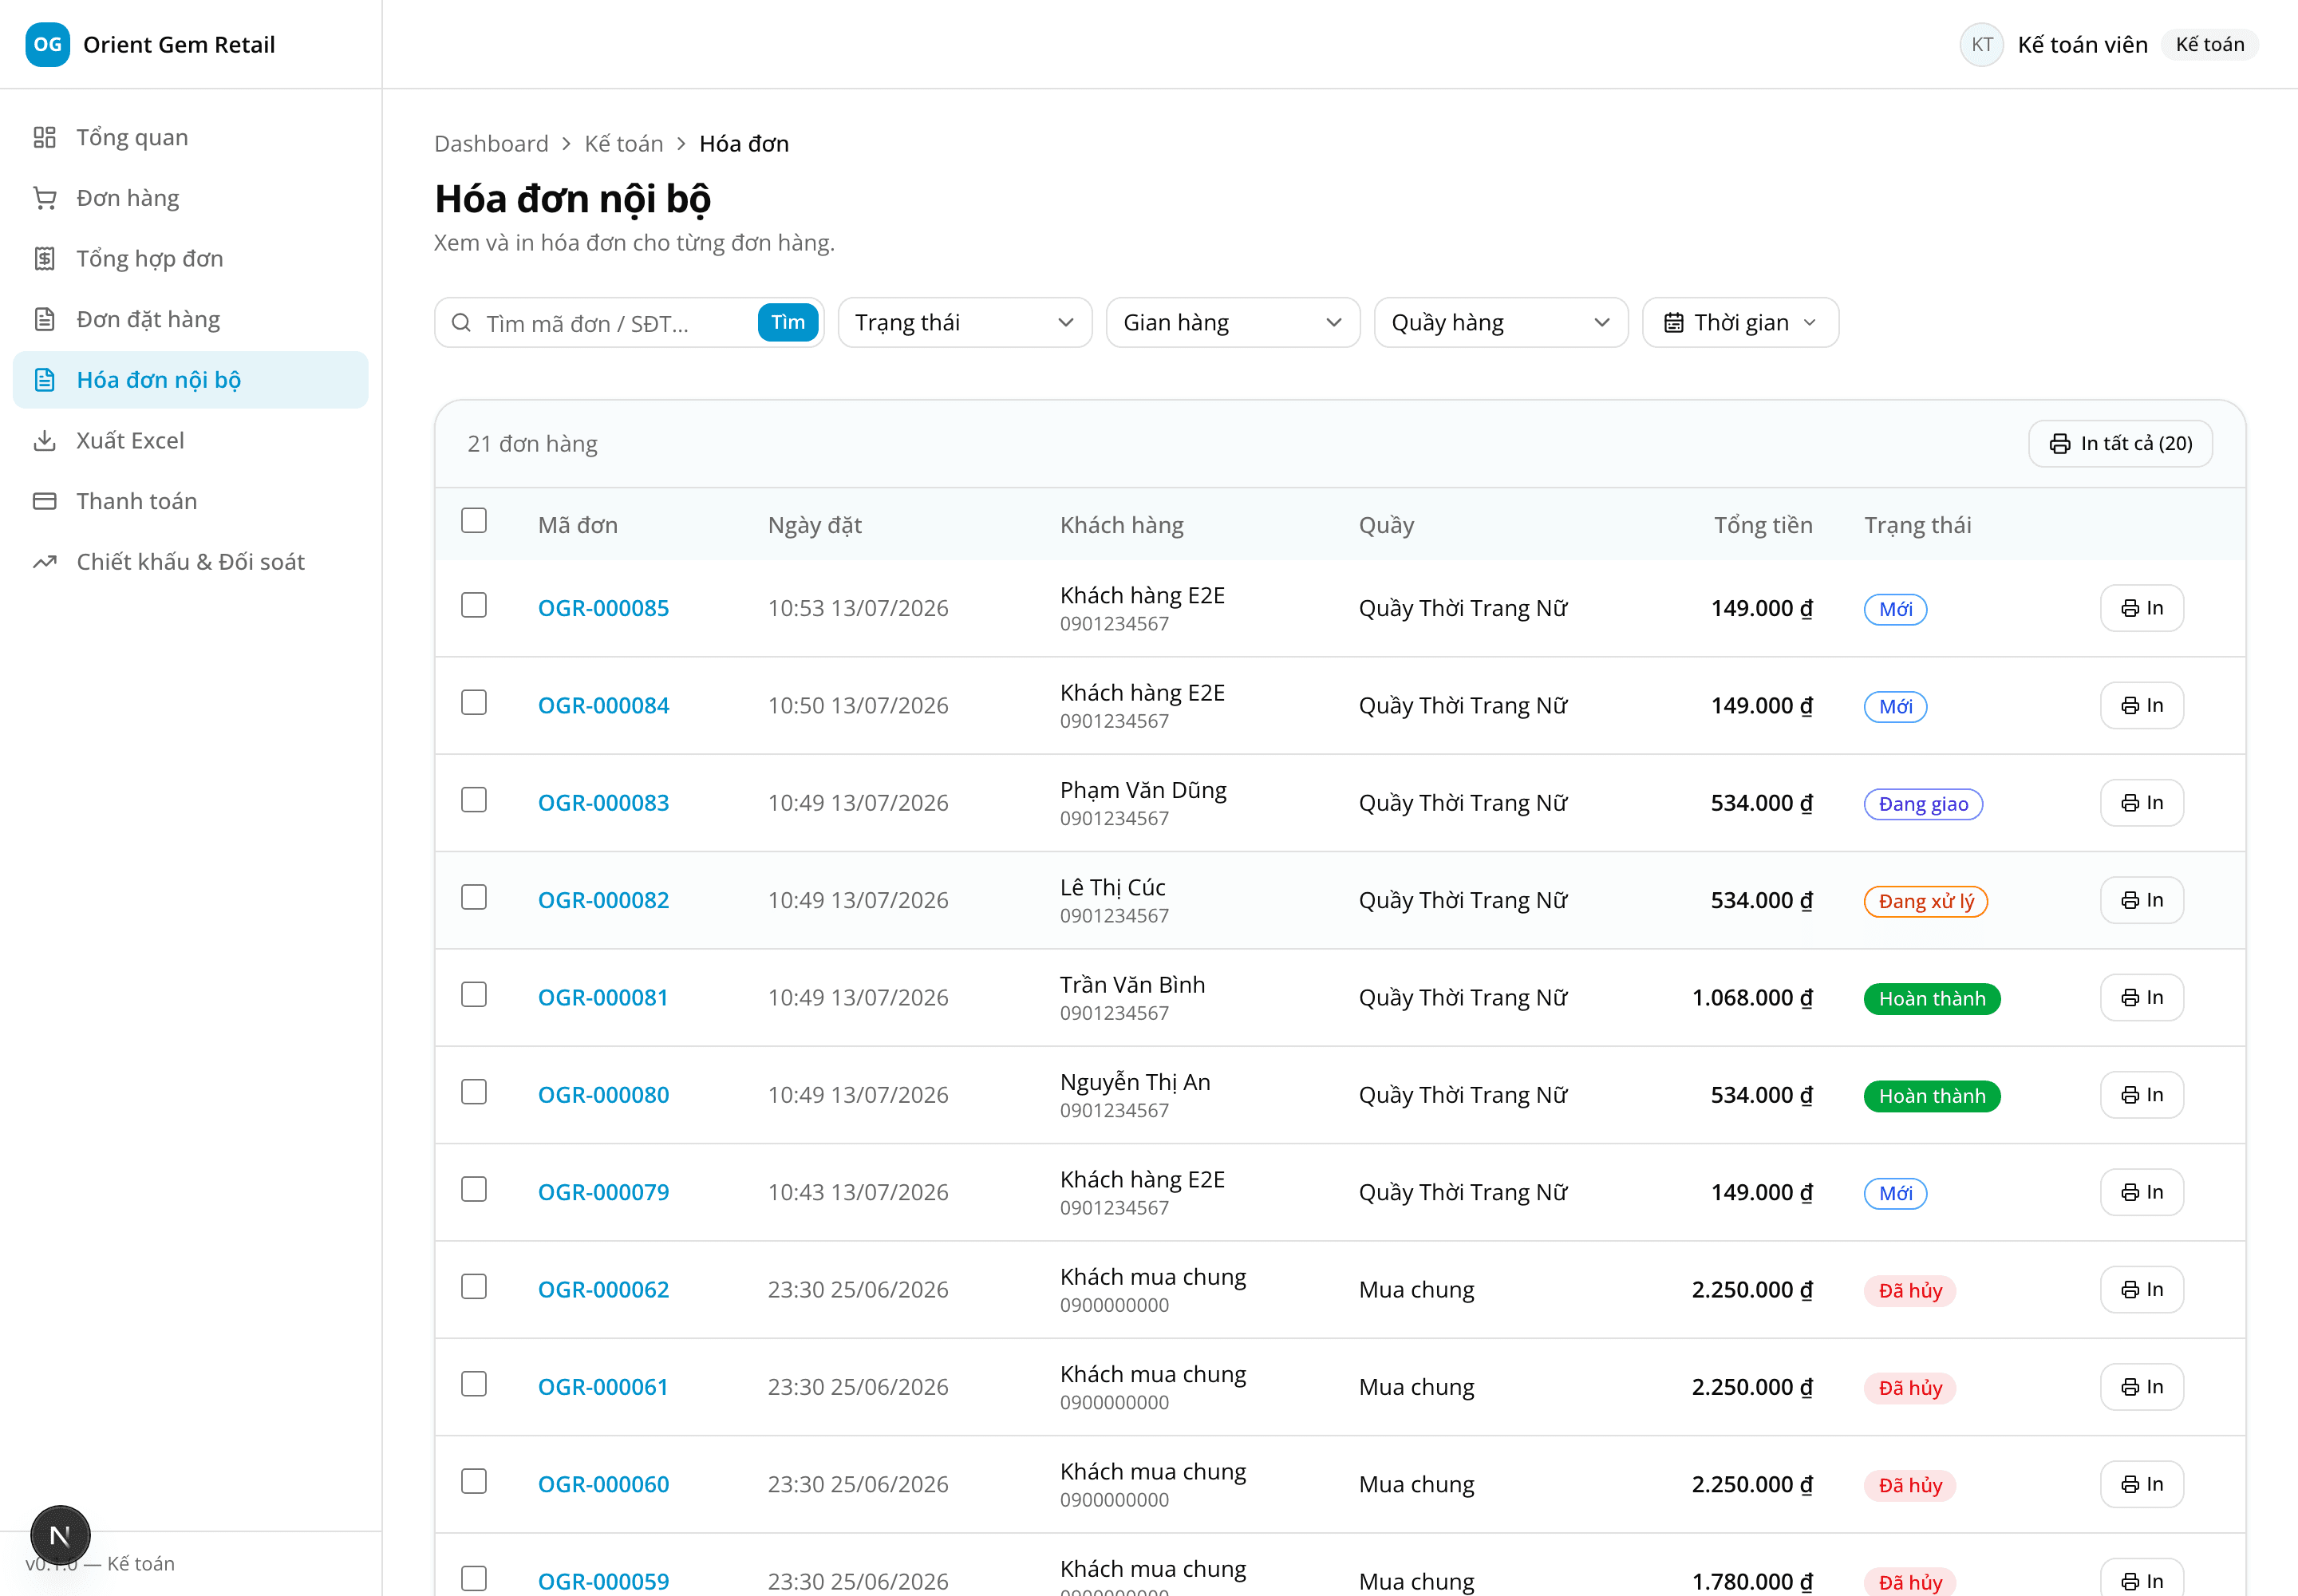Print invoice for order OGR-000085

pos(2142,608)
